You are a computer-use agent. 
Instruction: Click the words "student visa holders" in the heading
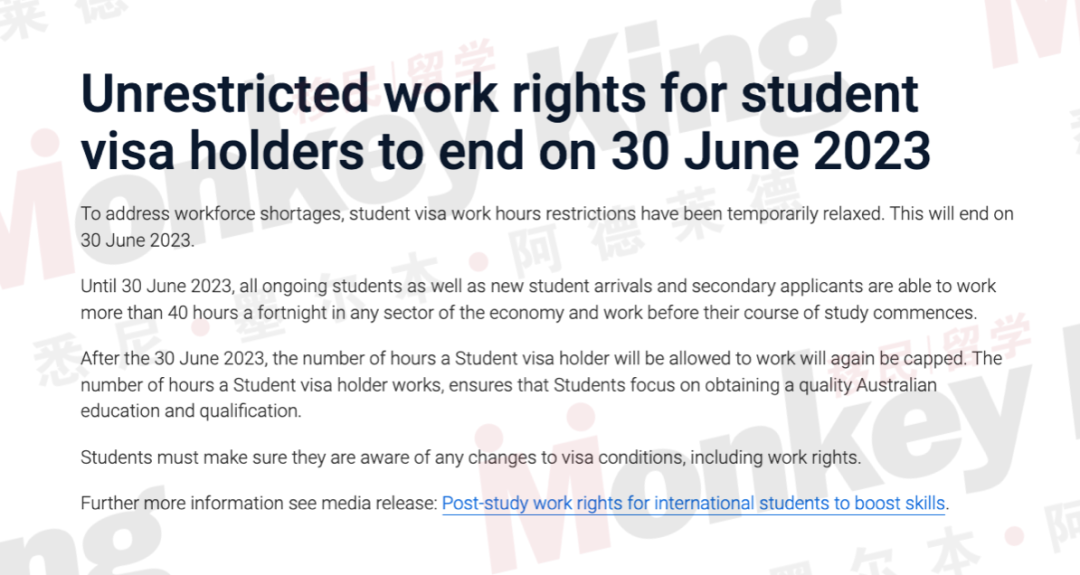(500, 122)
